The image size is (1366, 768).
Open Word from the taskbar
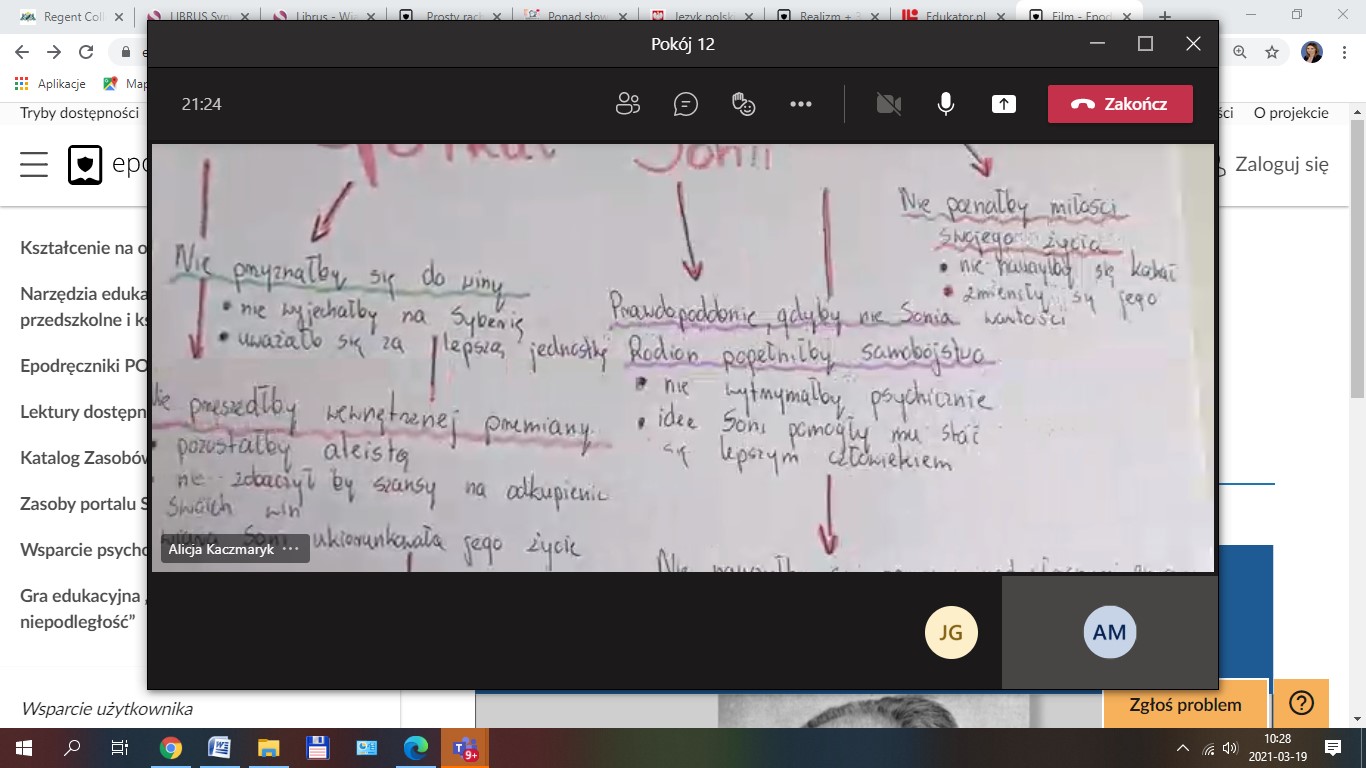coord(219,747)
